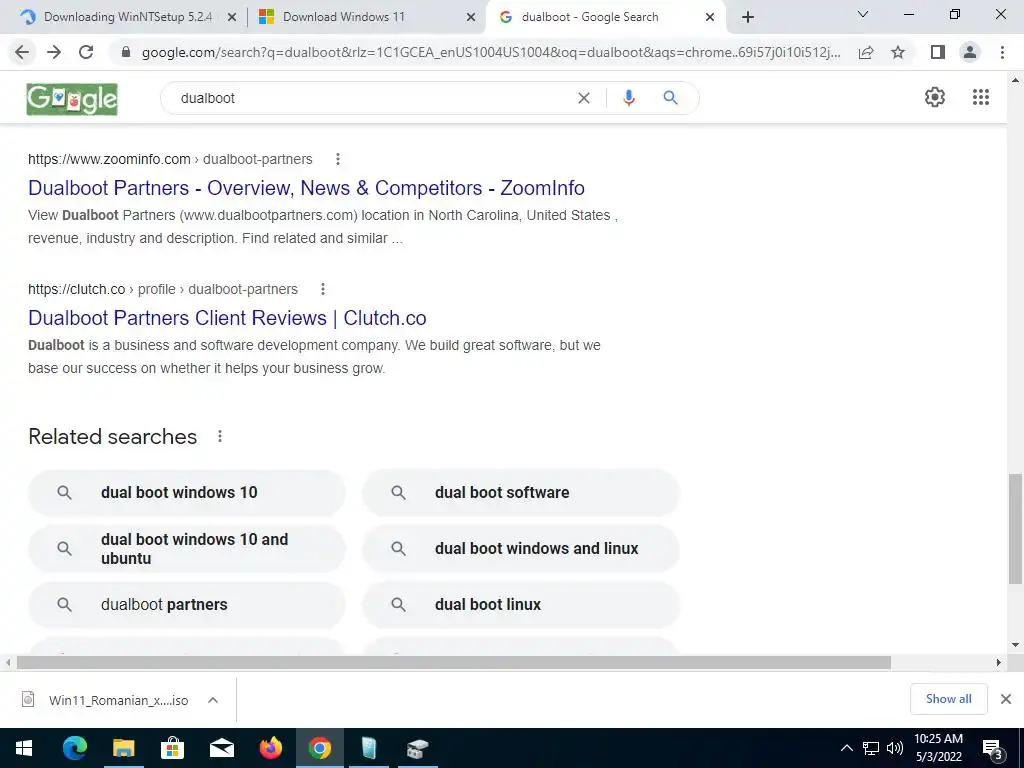
Task: Close the WinNTSetup tab
Action: pyautogui.click(x=231, y=18)
